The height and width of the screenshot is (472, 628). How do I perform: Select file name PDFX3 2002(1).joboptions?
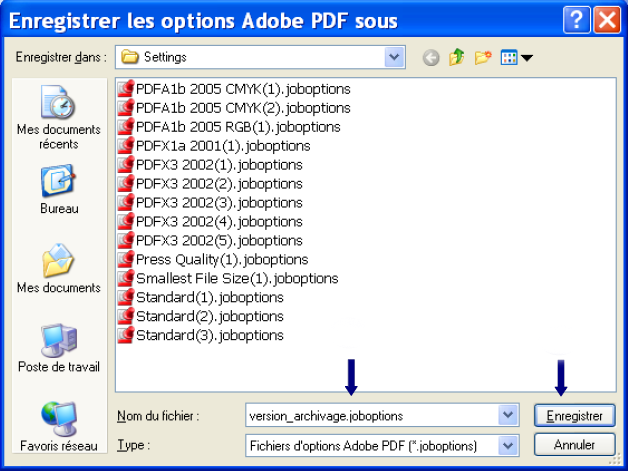pos(219,164)
